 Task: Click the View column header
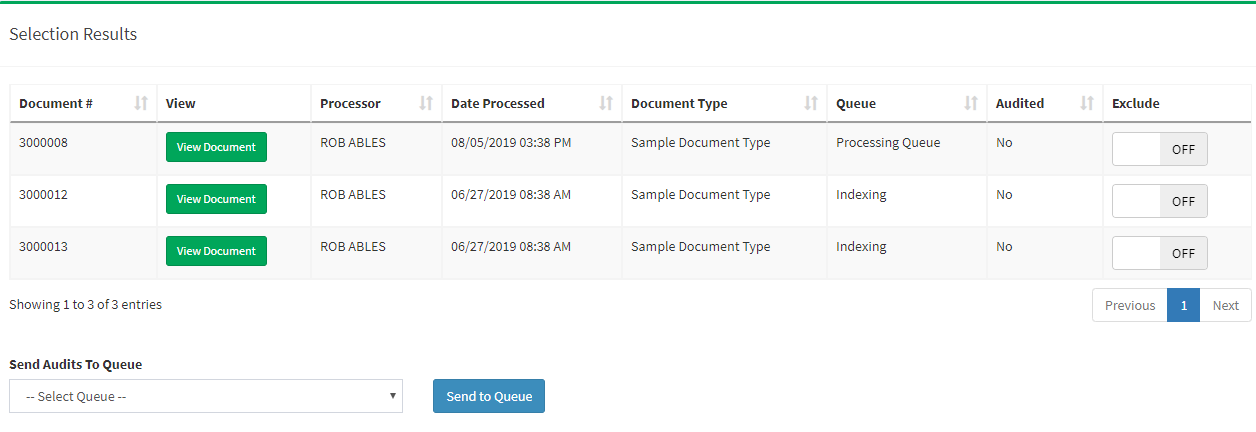[x=181, y=103]
